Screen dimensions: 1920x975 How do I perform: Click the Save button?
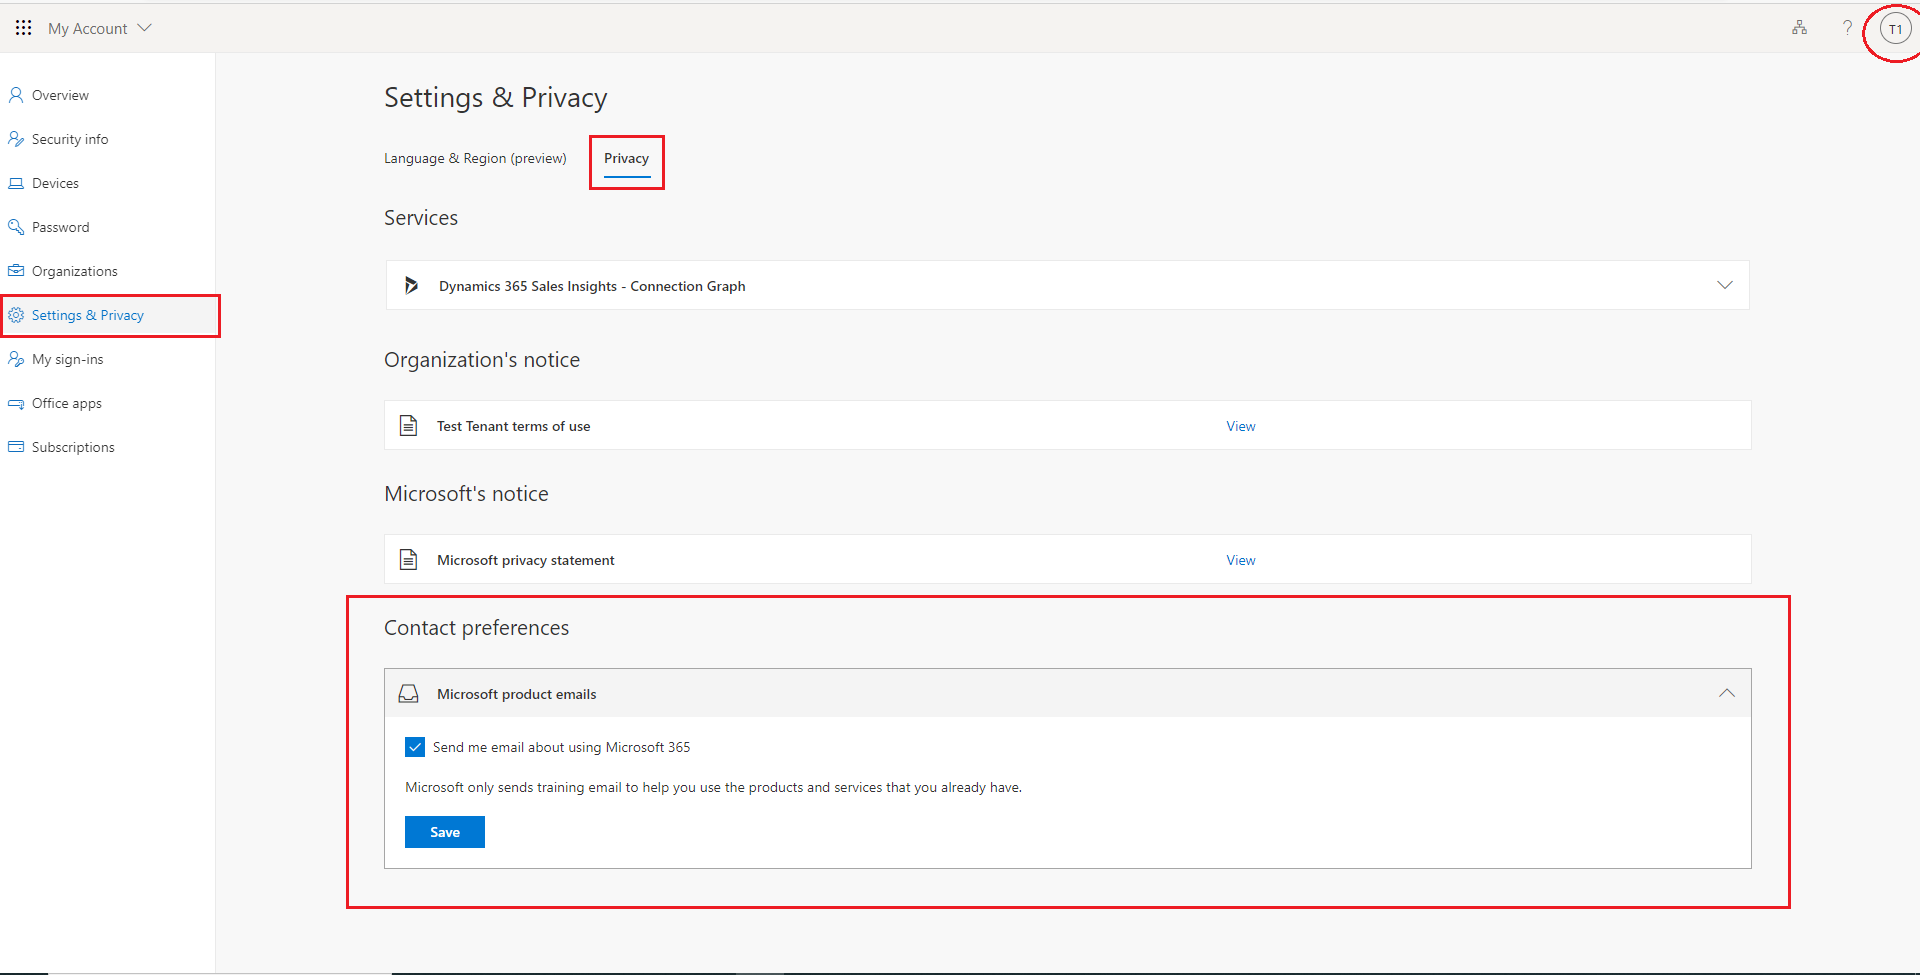445,832
